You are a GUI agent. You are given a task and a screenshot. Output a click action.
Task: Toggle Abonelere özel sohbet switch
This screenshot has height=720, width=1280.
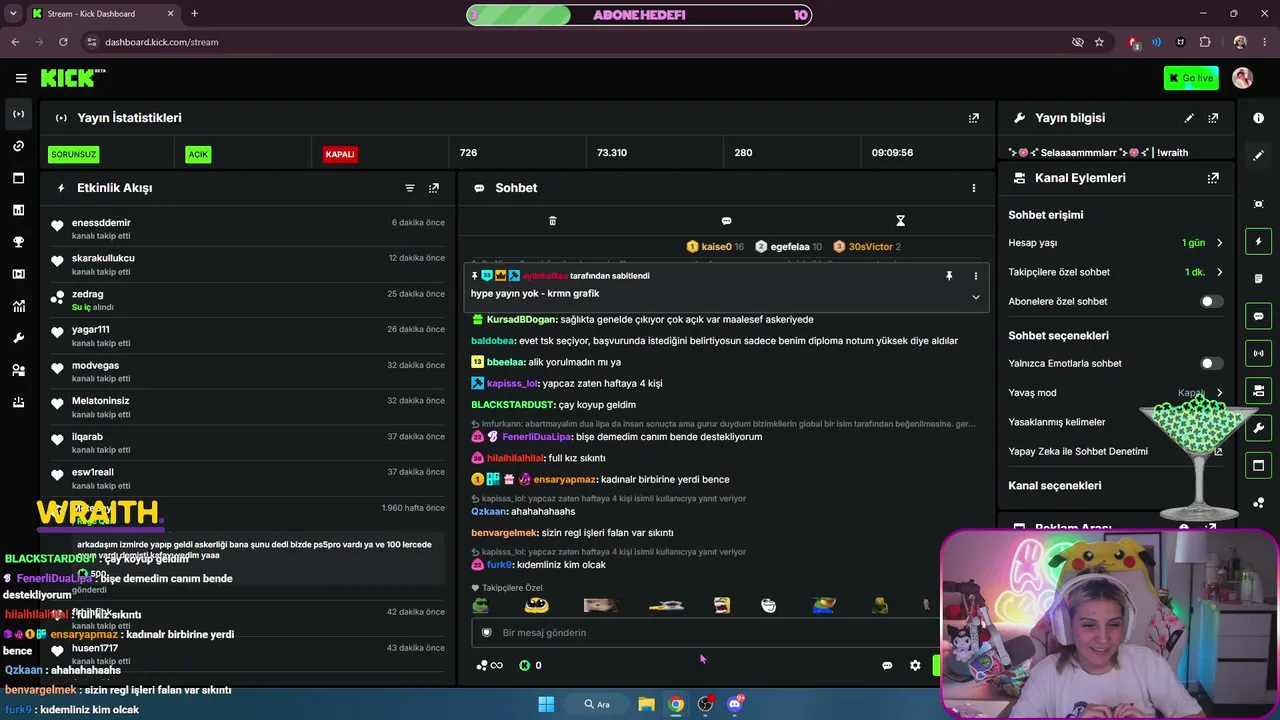[x=1211, y=301]
